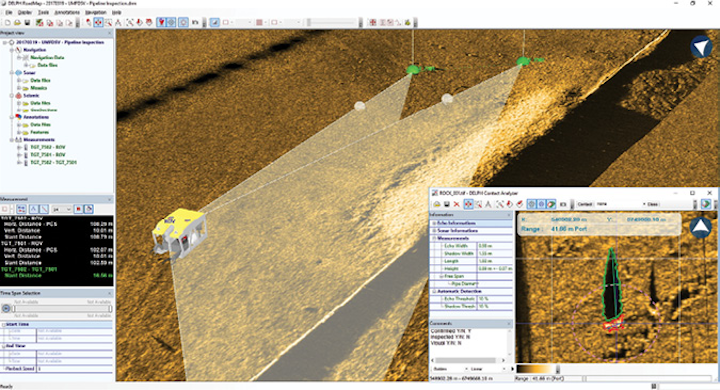Viewport: 720px width, 390px height.
Task: Click the red stop icon in Measurement toolbar
Action: point(79,209)
